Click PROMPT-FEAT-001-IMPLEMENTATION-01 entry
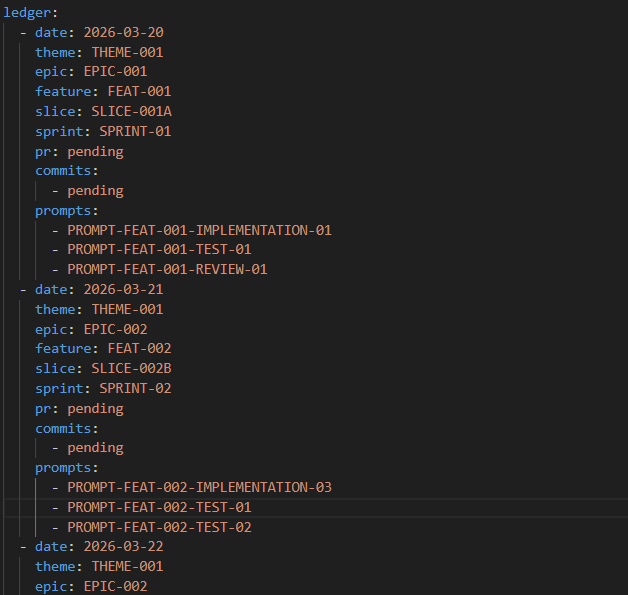The height and width of the screenshot is (595, 628). click(199, 230)
